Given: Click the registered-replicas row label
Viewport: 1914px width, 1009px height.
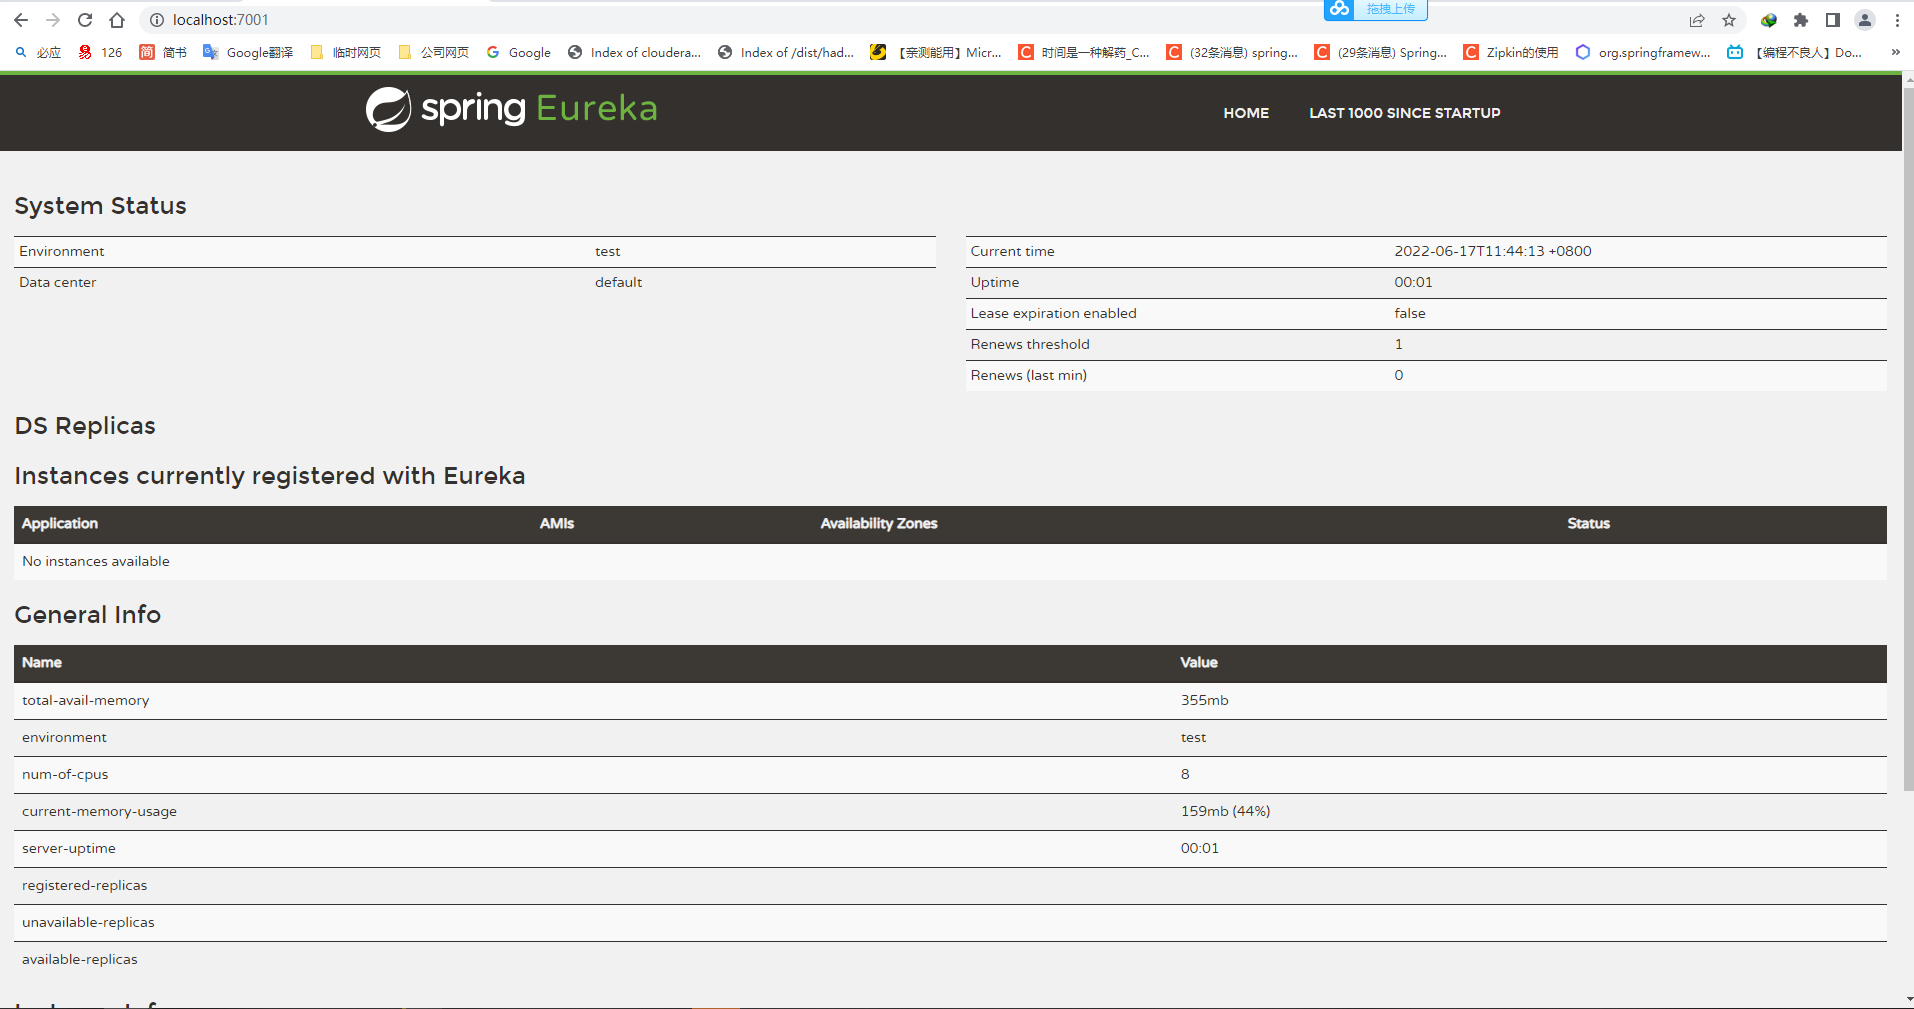Looking at the screenshot, I should click(84, 885).
